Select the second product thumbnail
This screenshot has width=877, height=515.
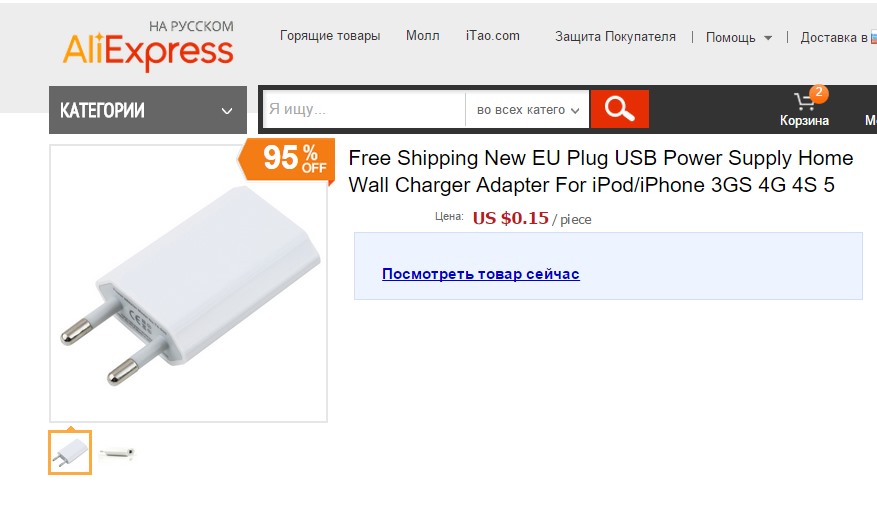click(116, 454)
